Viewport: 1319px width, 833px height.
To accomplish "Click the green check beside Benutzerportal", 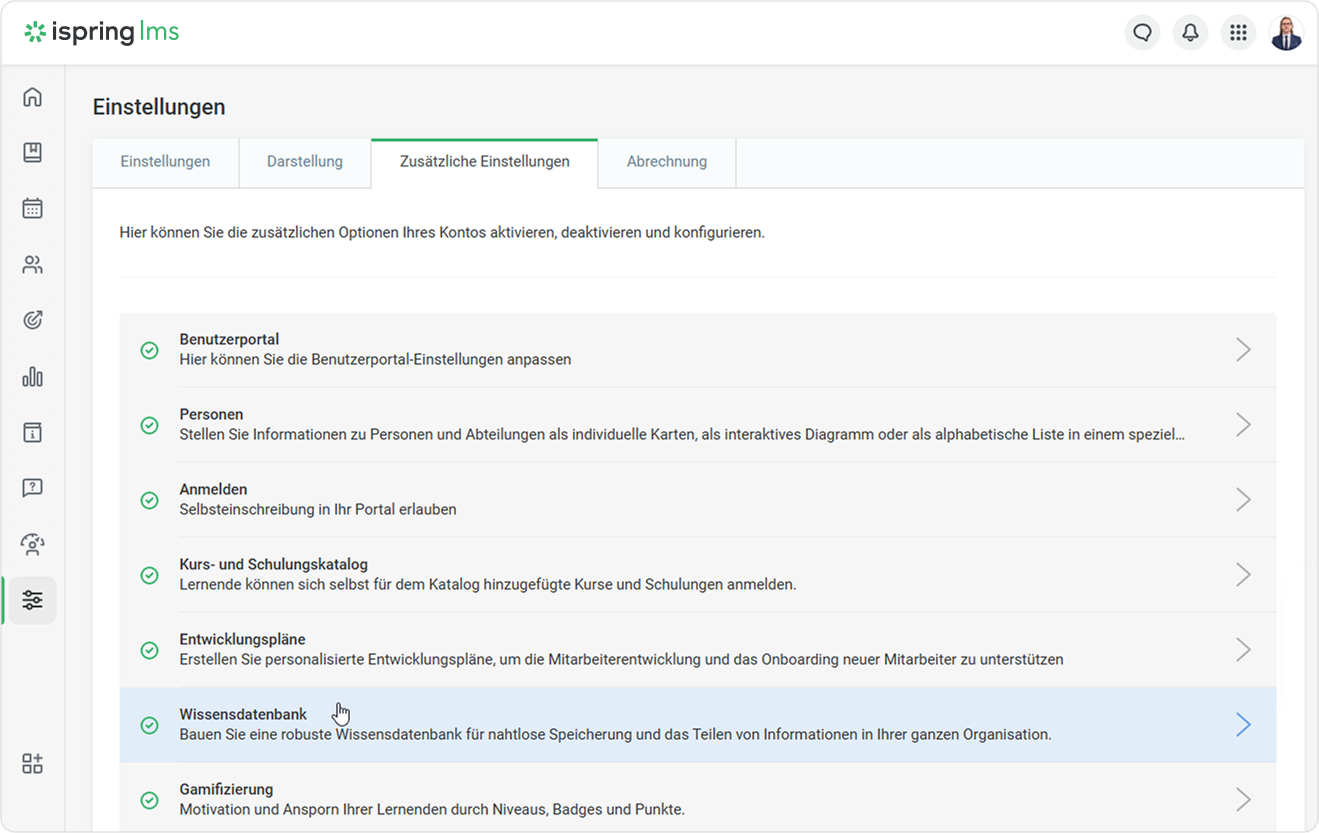I will point(149,350).
